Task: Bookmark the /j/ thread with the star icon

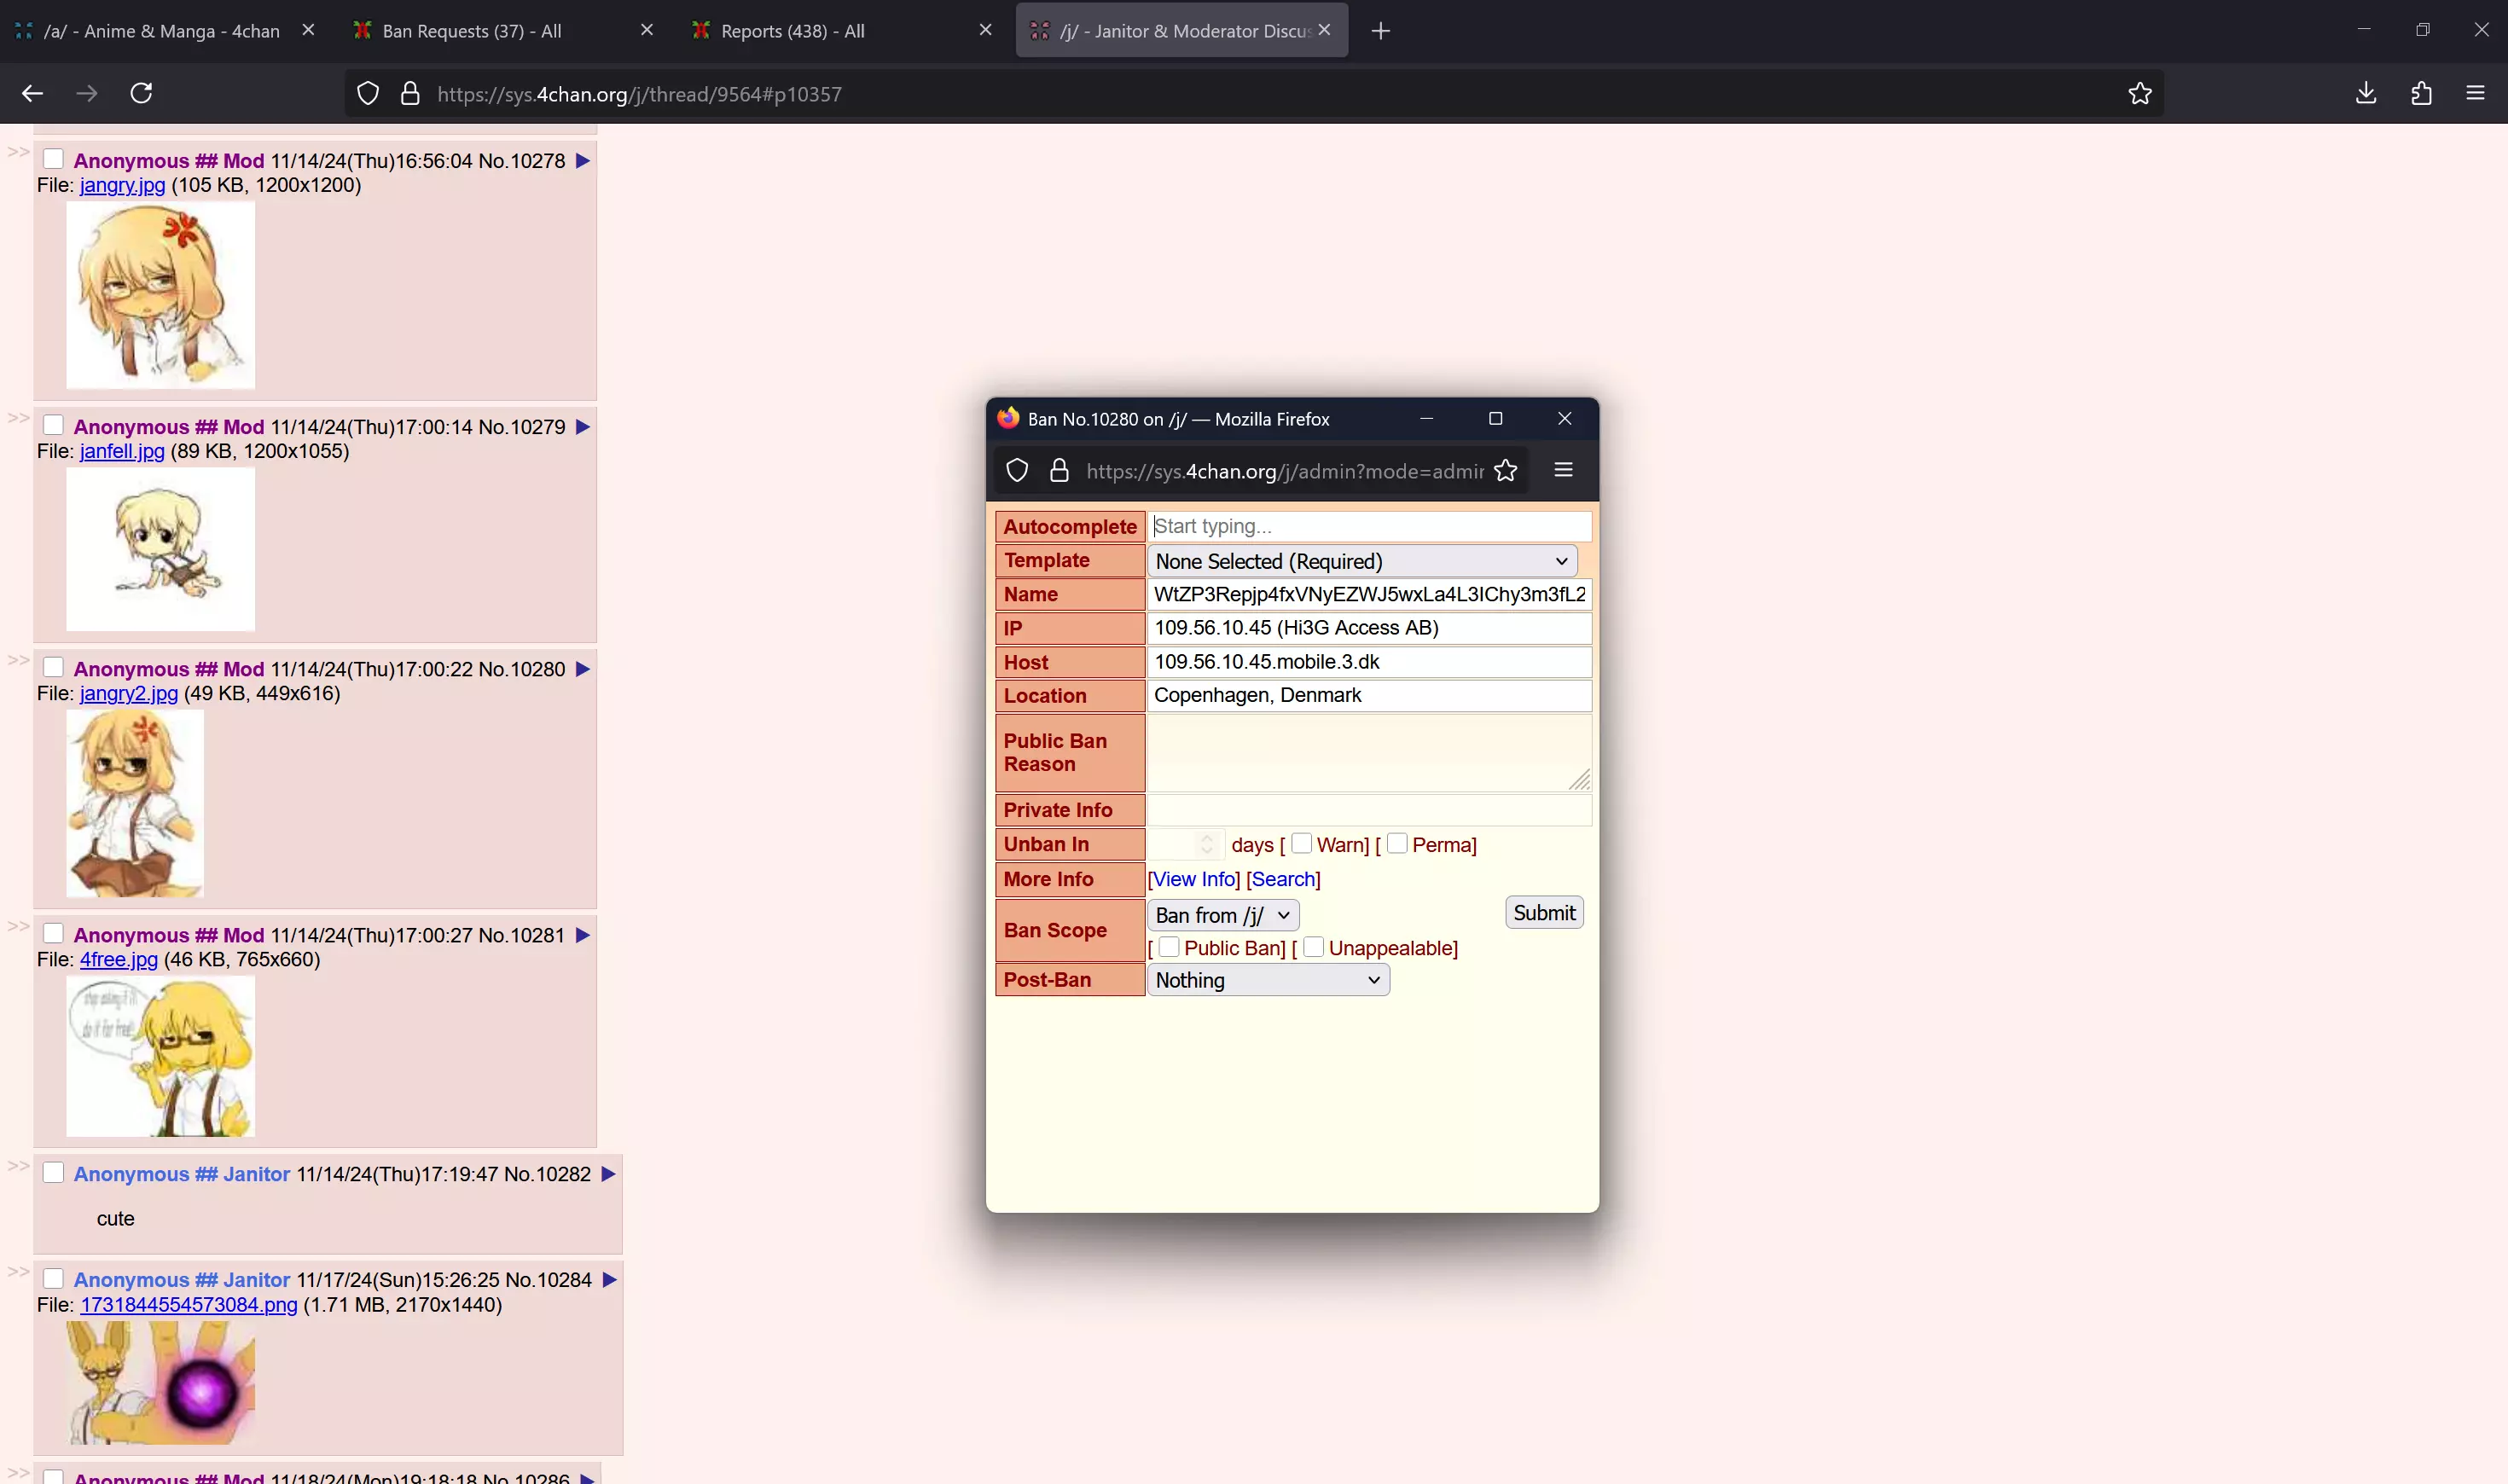Action: (x=2139, y=93)
